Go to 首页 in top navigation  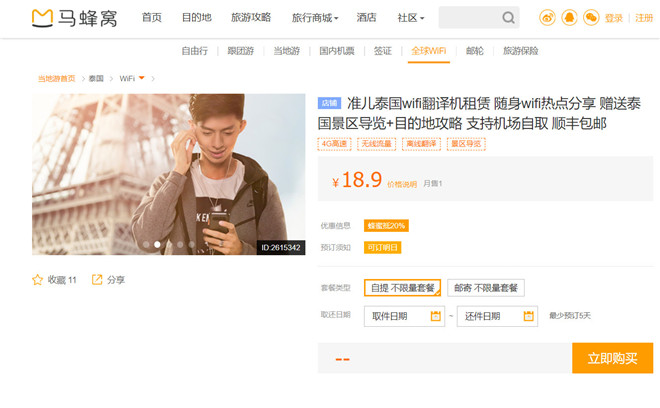[152, 18]
